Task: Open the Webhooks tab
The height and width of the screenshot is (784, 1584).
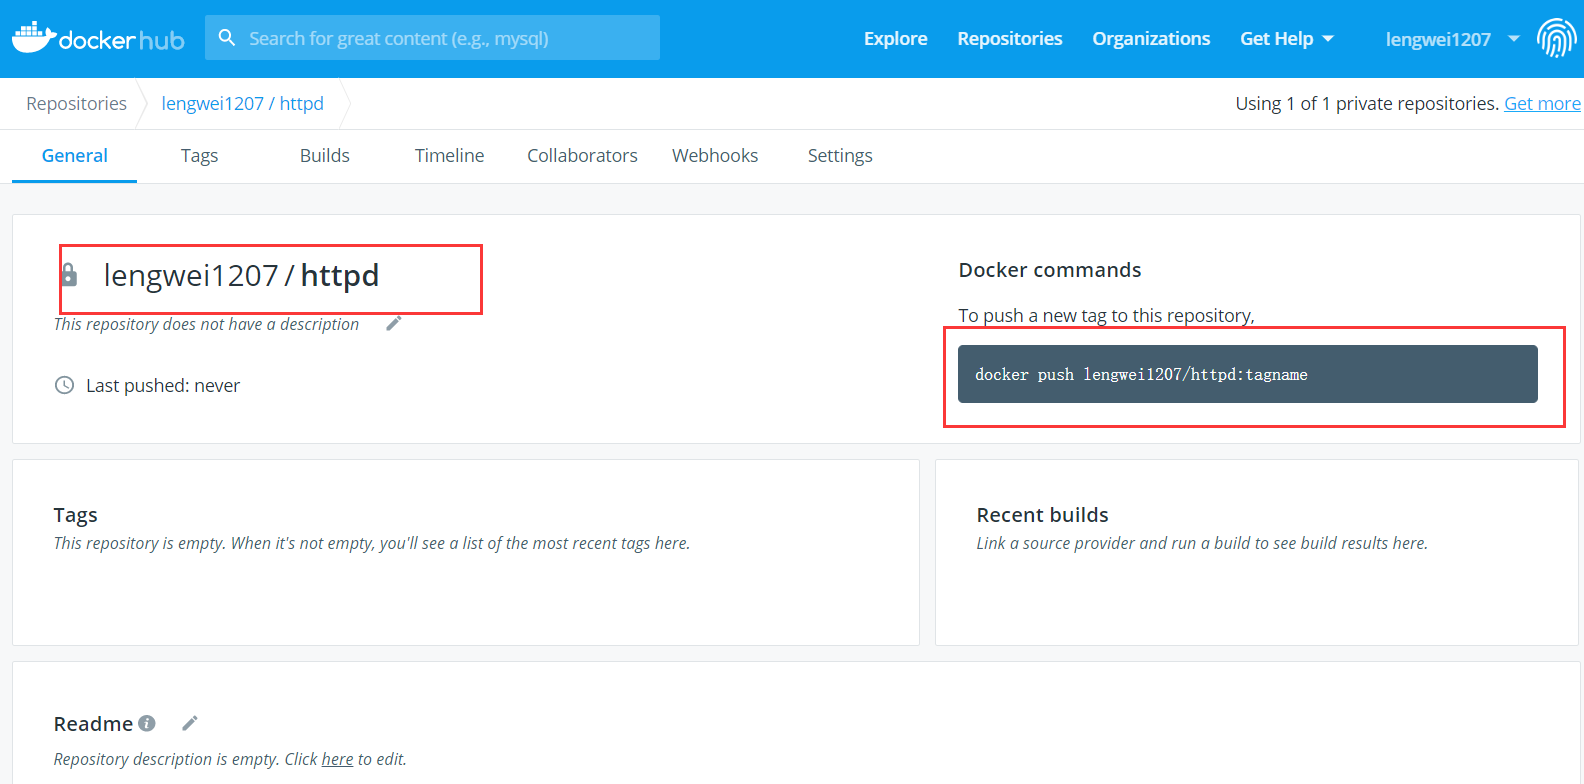Action: [715, 156]
